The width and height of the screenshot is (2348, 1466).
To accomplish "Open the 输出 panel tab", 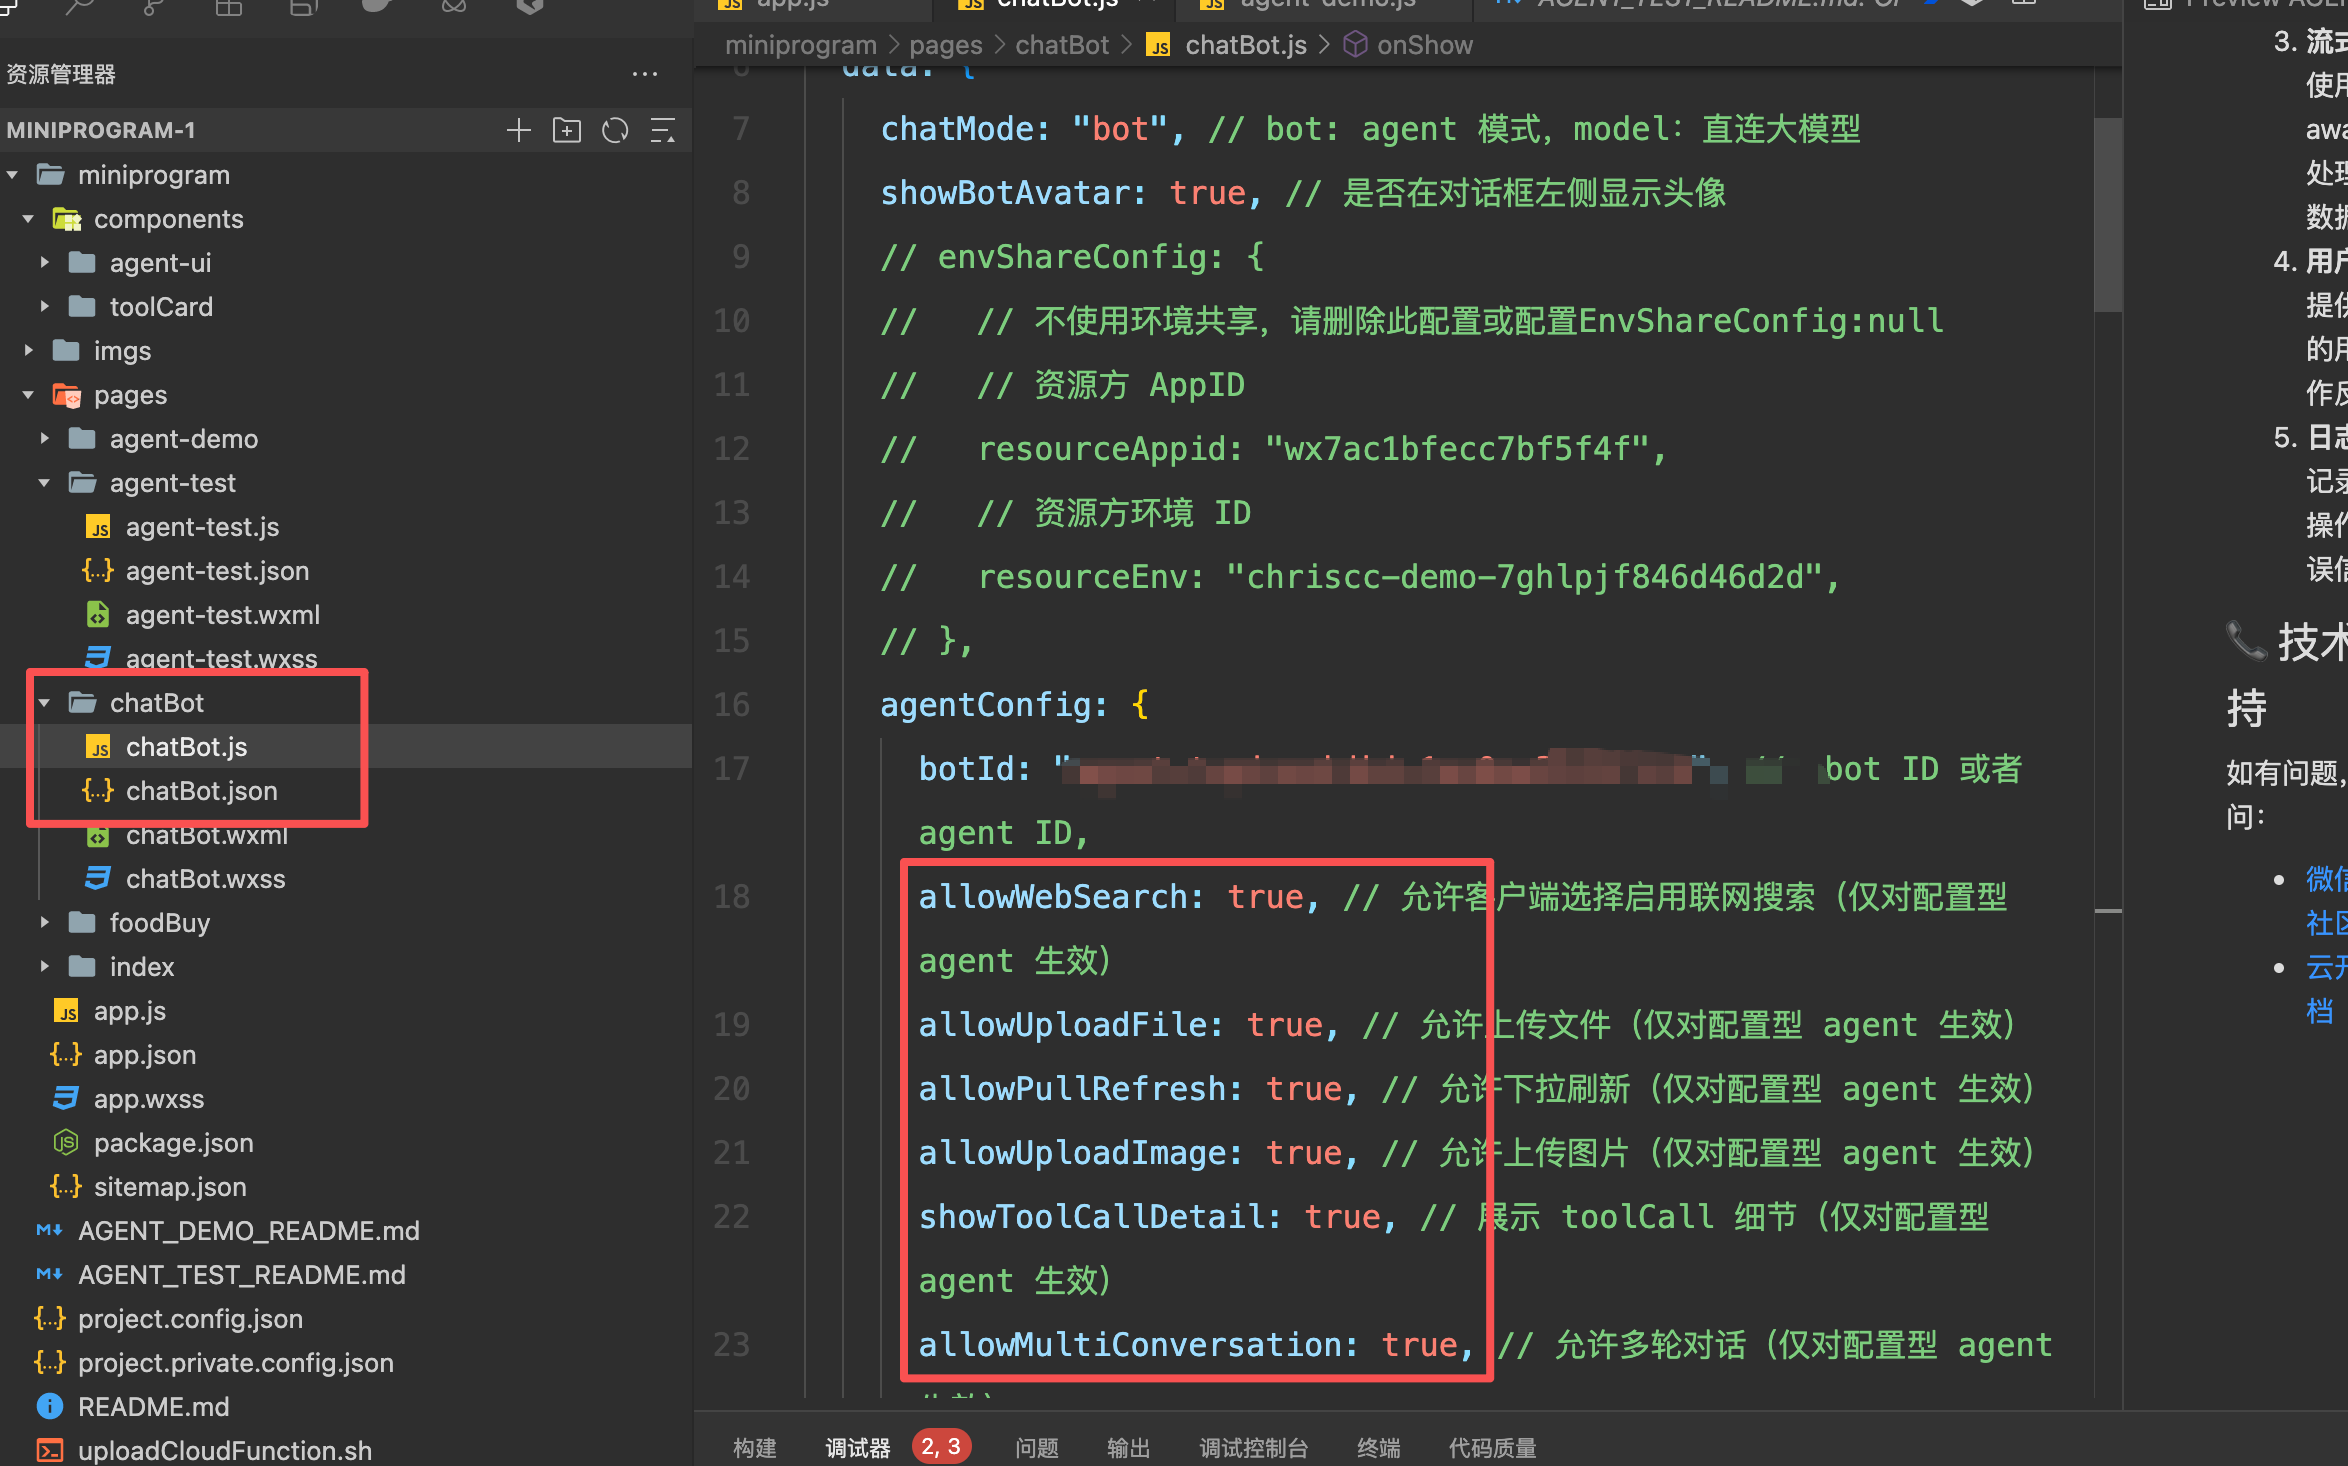I will [1128, 1447].
